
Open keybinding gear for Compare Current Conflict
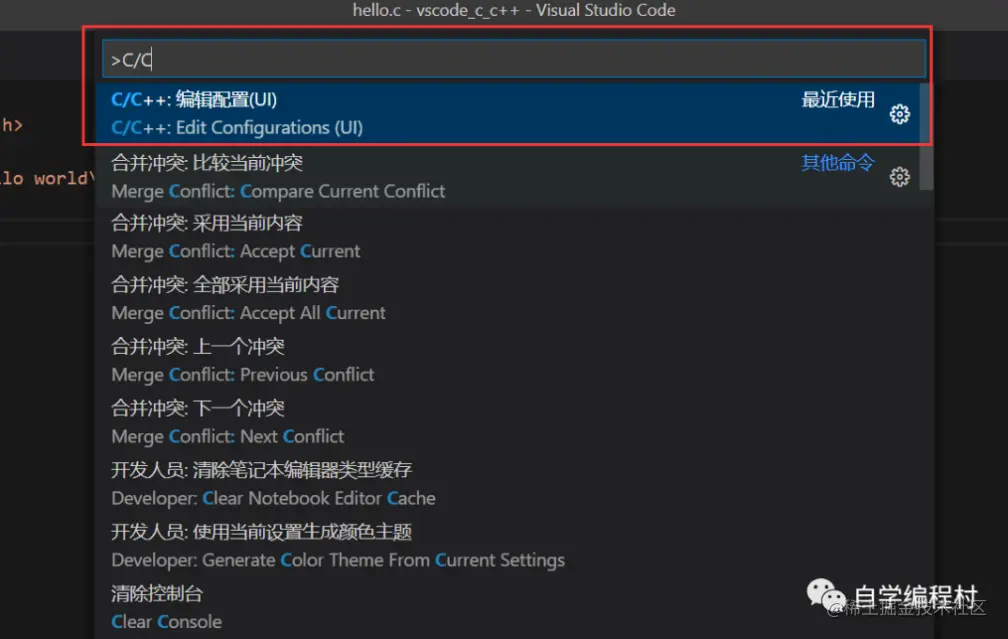click(899, 177)
